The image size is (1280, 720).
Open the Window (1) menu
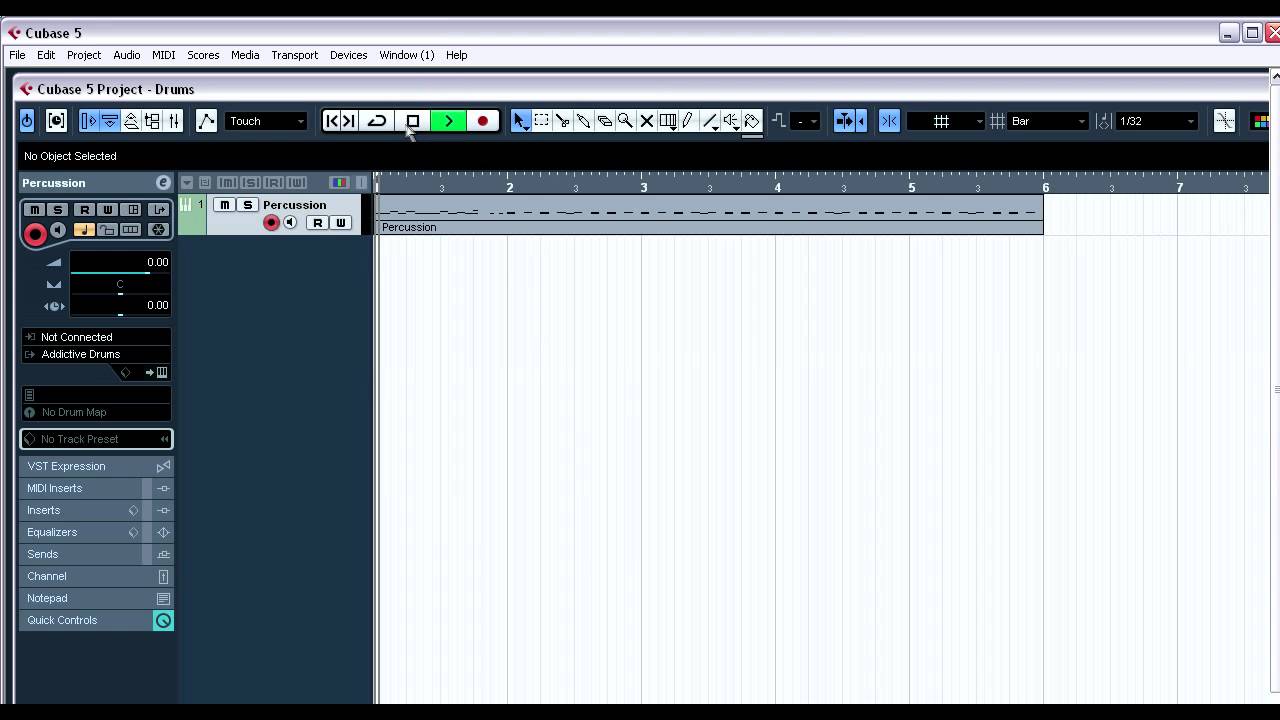(x=407, y=55)
